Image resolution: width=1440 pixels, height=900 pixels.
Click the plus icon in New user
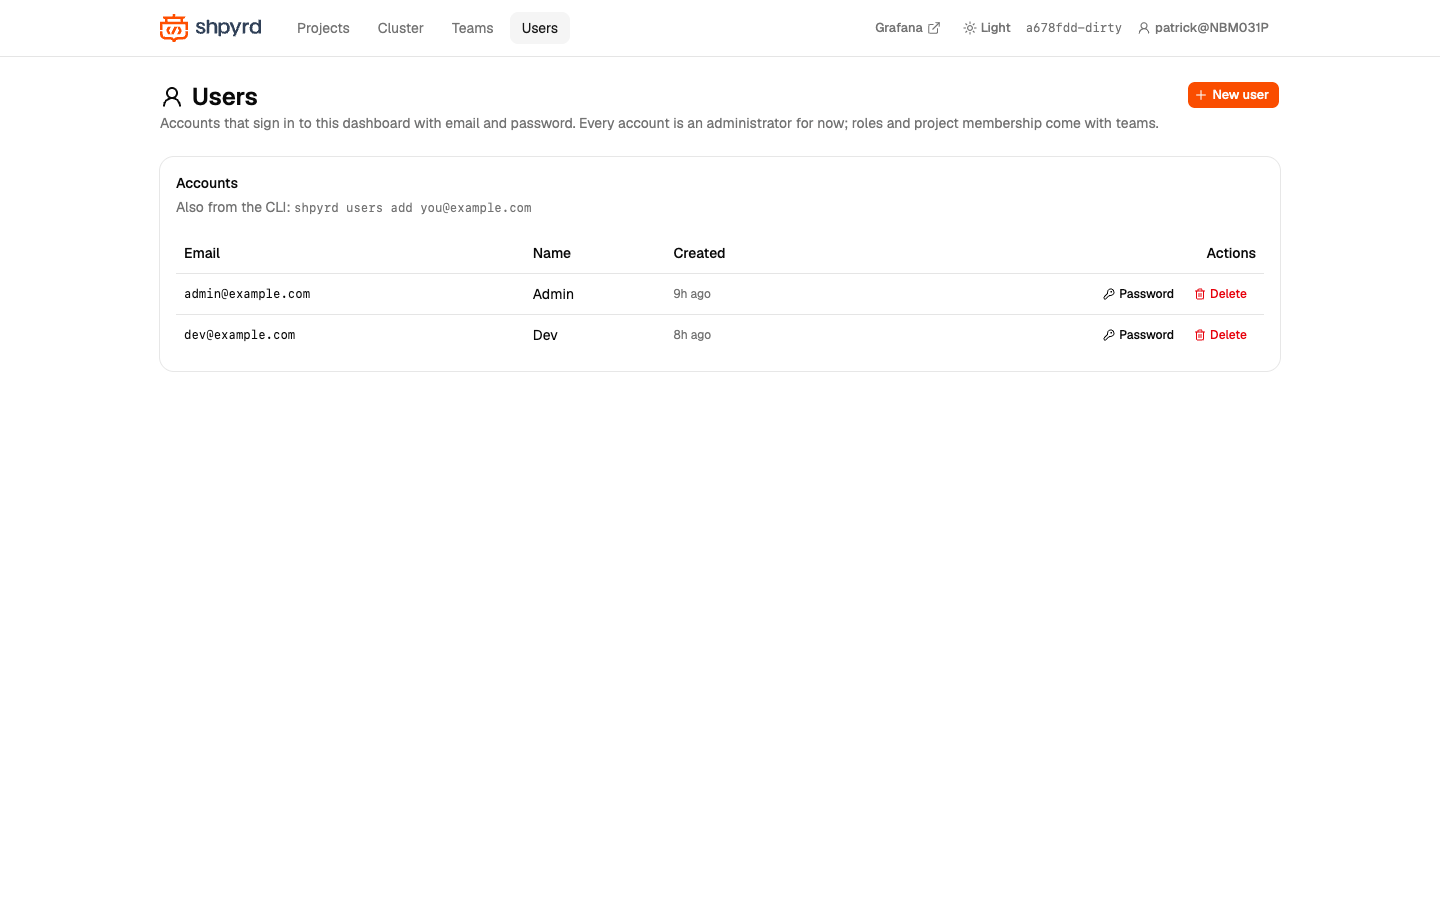point(1201,95)
